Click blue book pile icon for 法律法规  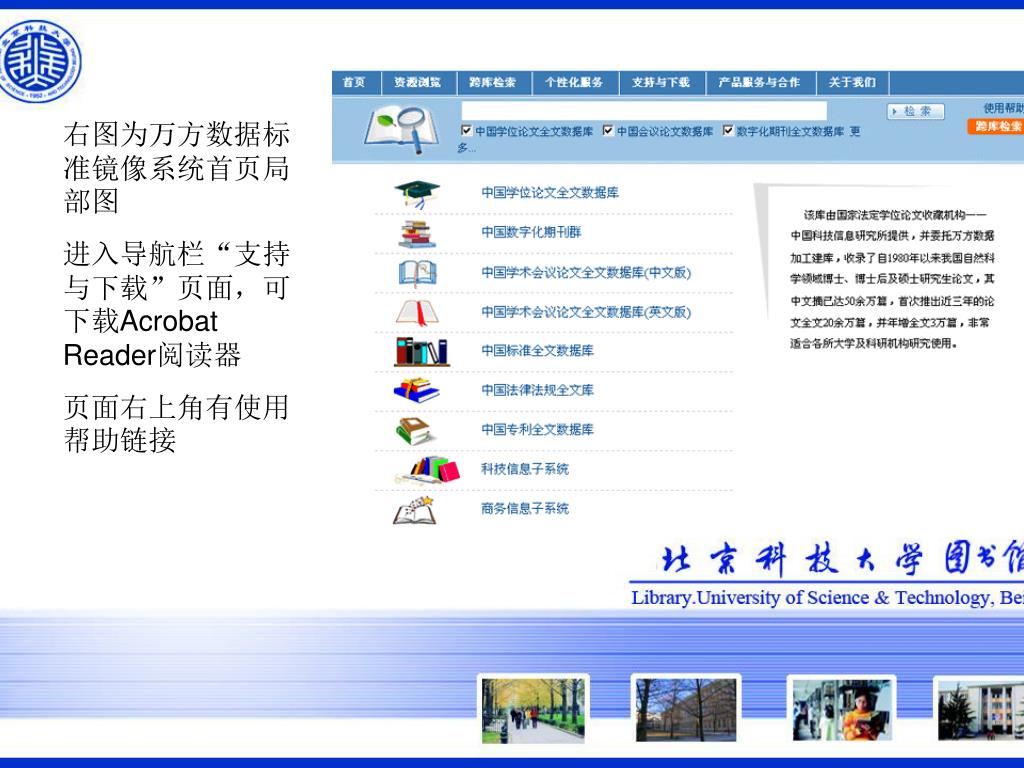point(417,390)
